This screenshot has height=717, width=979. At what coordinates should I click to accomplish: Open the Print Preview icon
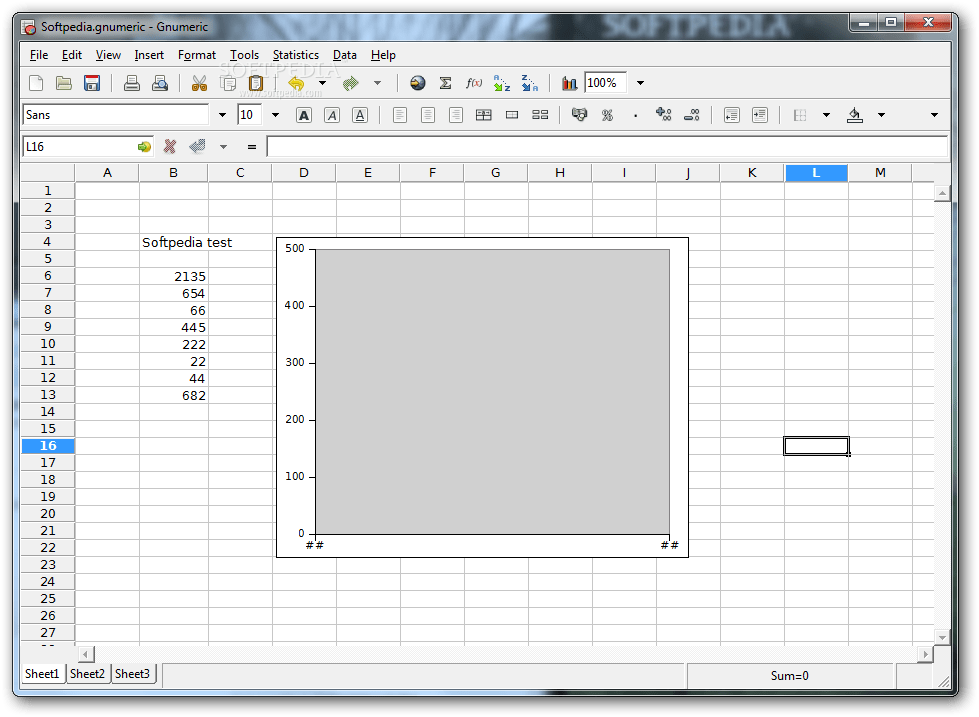(x=160, y=83)
